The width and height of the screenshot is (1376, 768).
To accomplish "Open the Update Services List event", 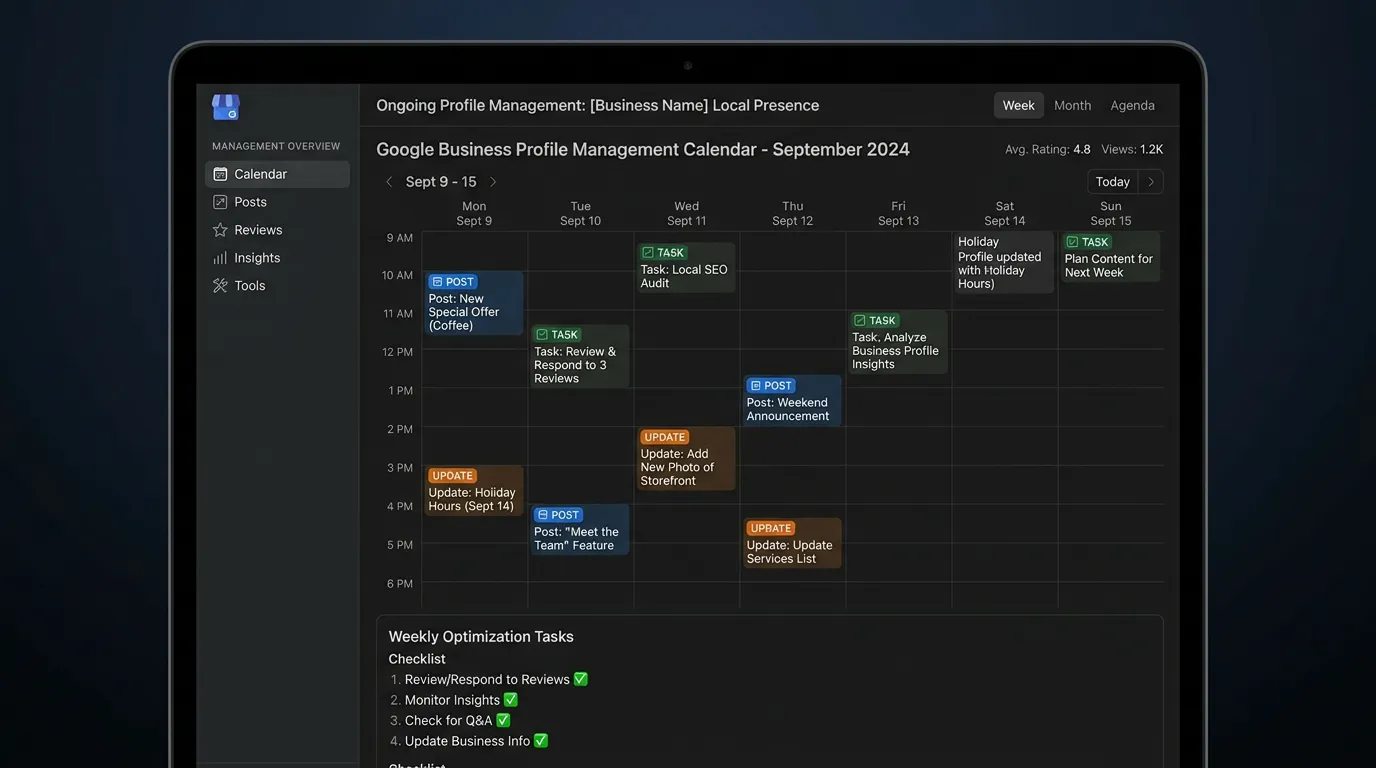I will pos(792,543).
